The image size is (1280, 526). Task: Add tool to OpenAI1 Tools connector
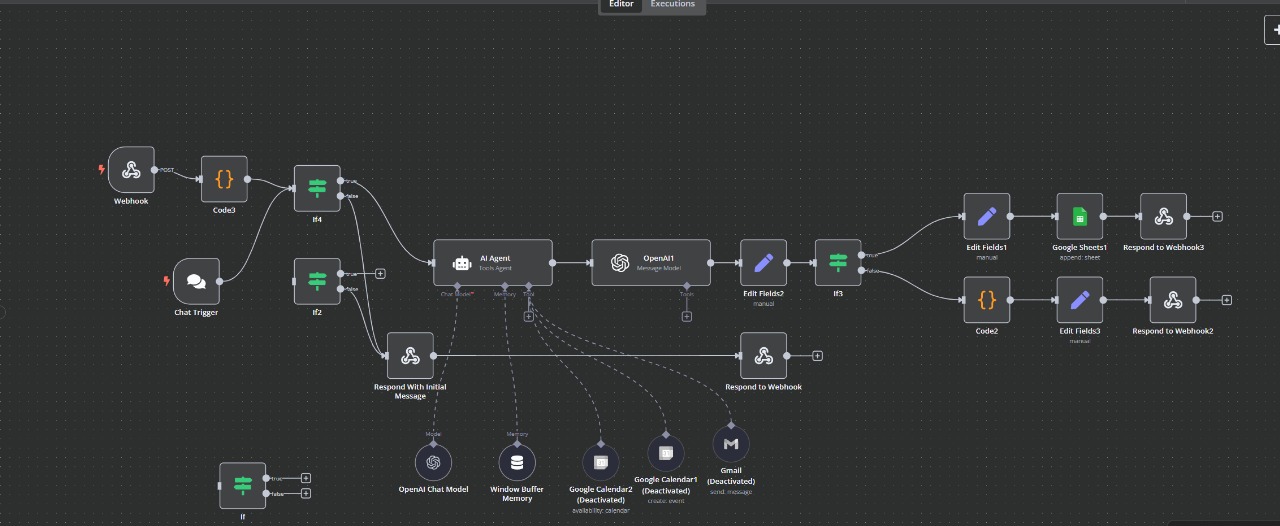(687, 316)
